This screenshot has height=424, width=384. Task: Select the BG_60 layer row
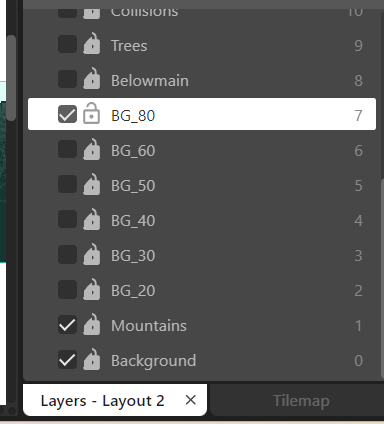202,150
